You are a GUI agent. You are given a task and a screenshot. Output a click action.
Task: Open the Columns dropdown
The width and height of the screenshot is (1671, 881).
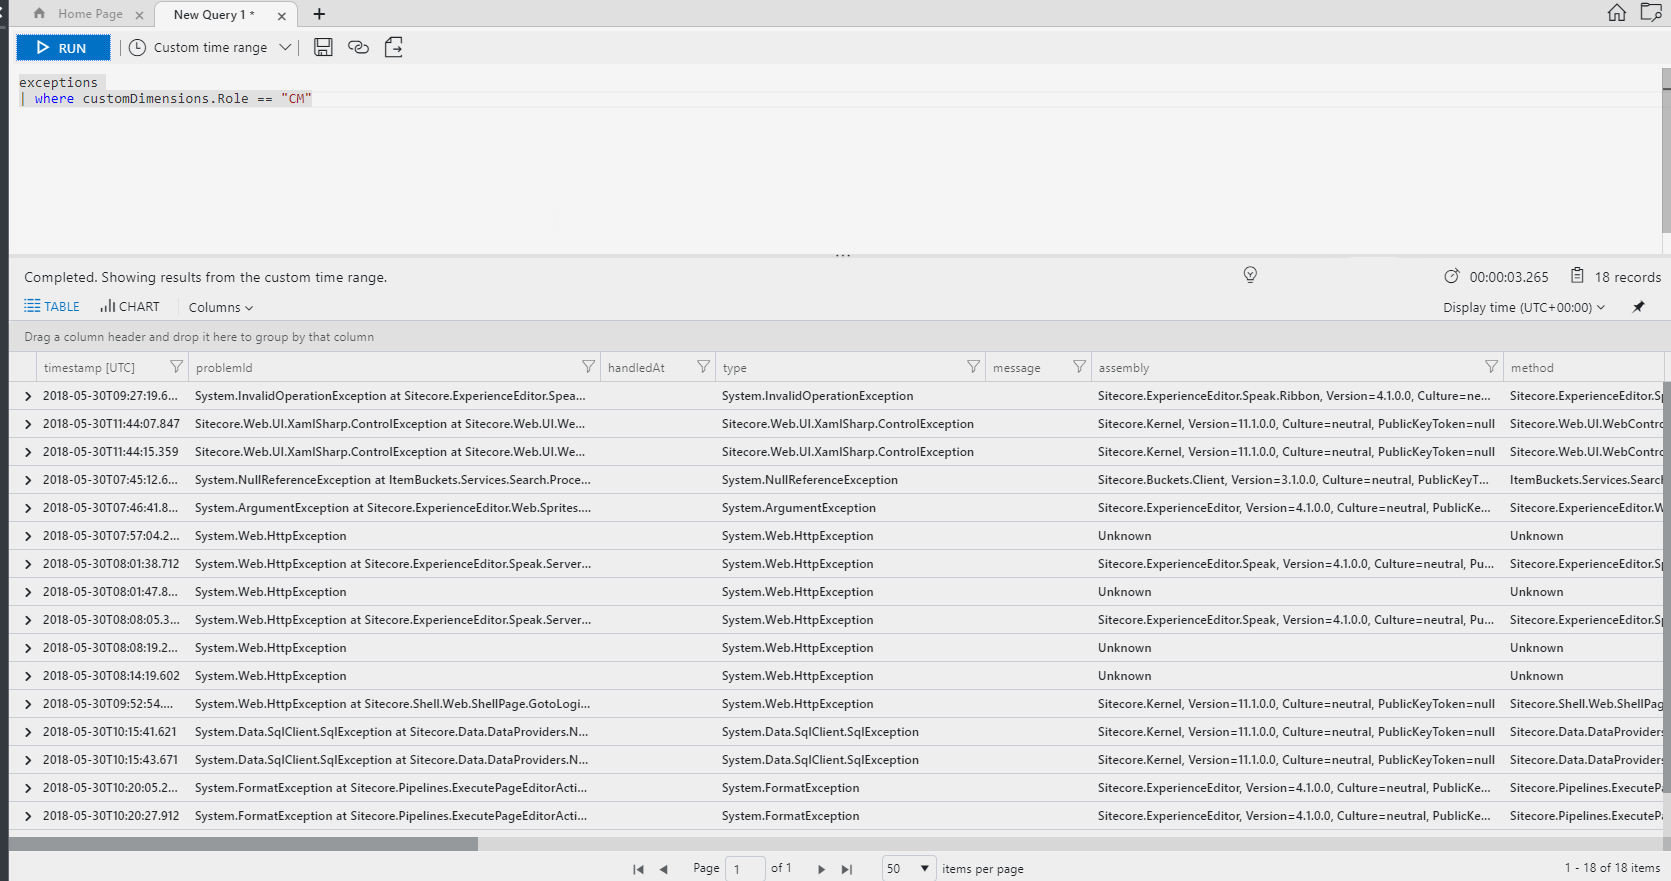click(221, 307)
